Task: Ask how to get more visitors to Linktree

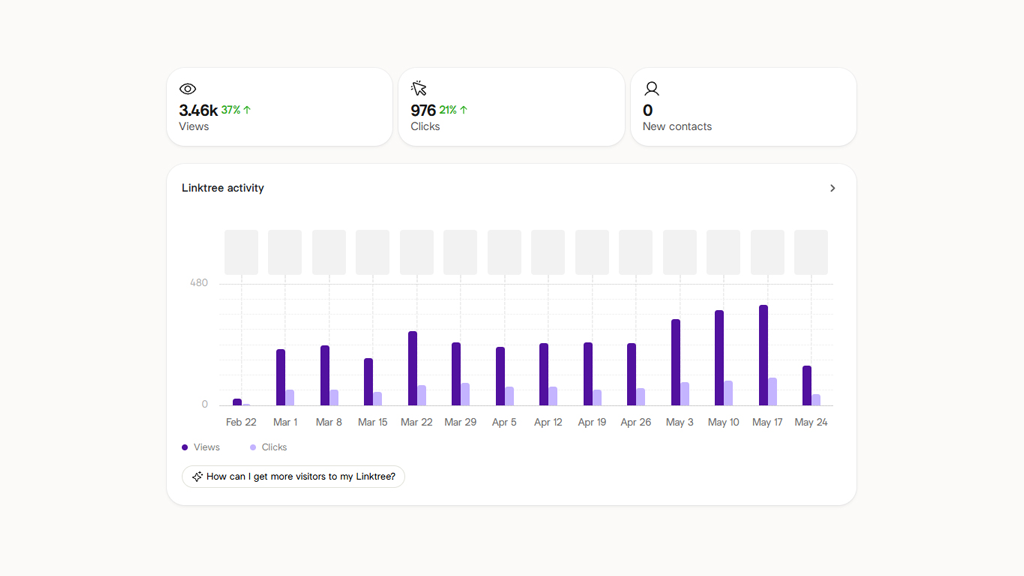Action: 293,477
